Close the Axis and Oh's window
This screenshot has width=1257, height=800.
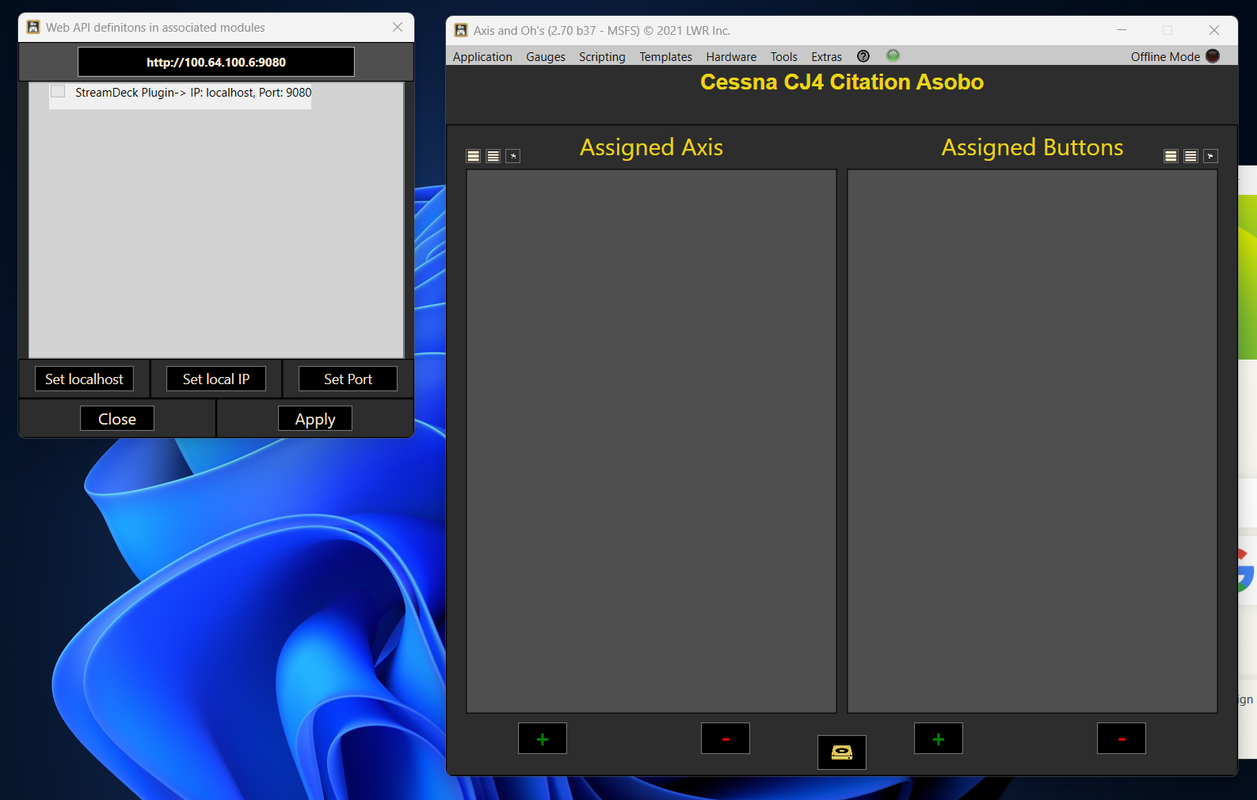pos(1214,30)
